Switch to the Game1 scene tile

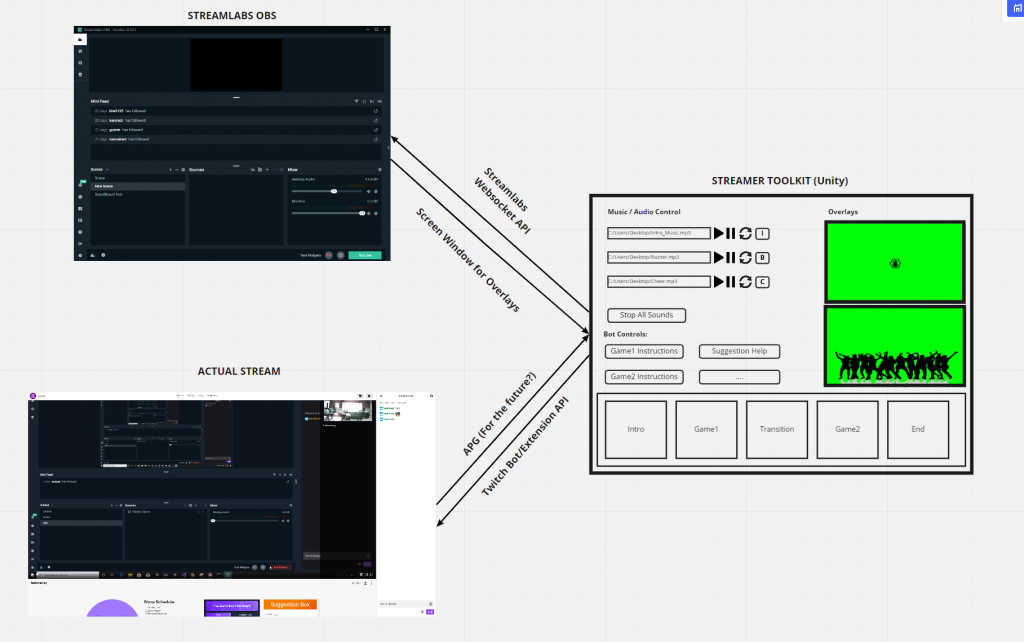tap(707, 430)
